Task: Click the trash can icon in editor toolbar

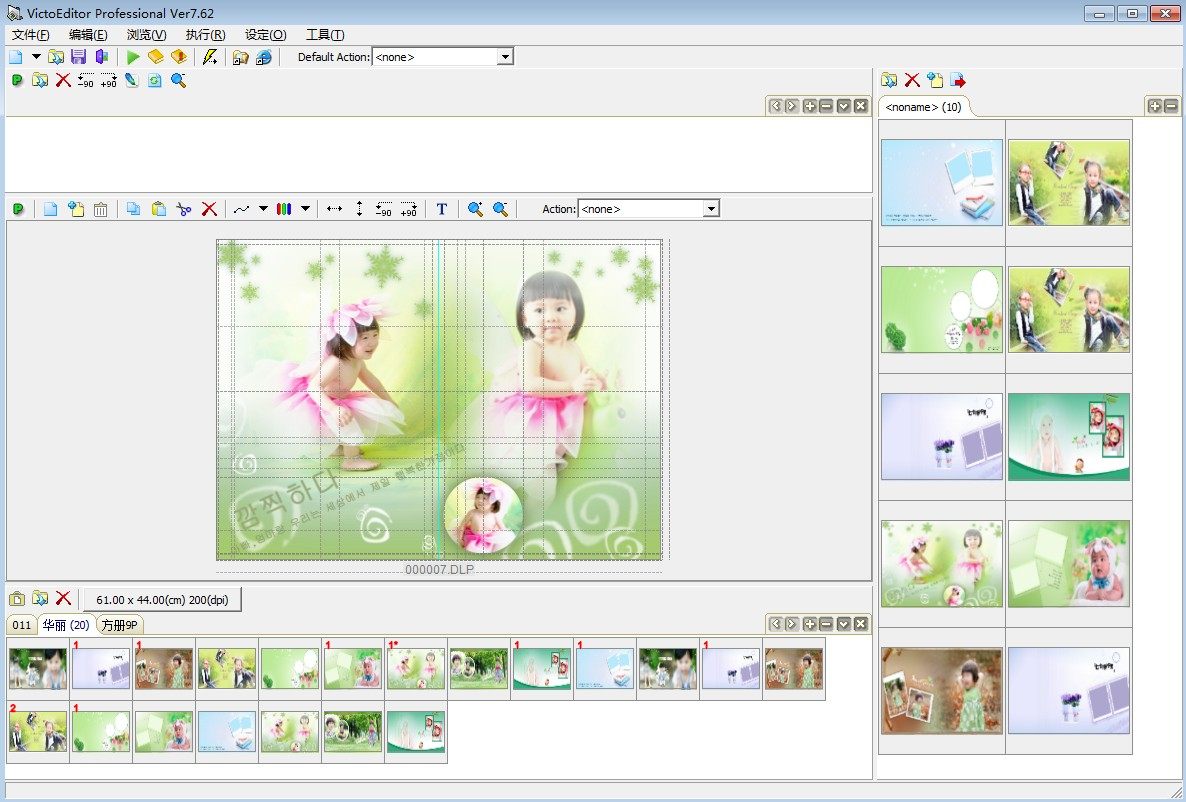Action: pos(101,209)
